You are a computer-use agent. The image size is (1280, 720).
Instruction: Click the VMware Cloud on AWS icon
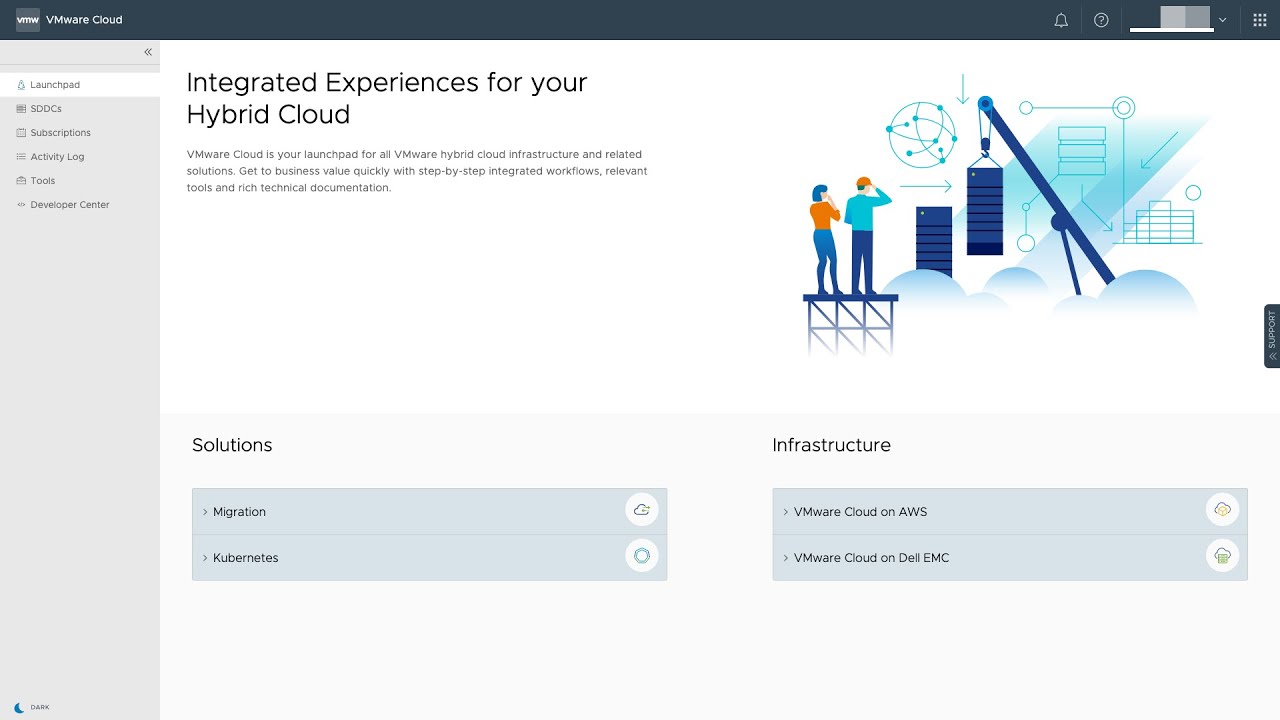click(1222, 510)
